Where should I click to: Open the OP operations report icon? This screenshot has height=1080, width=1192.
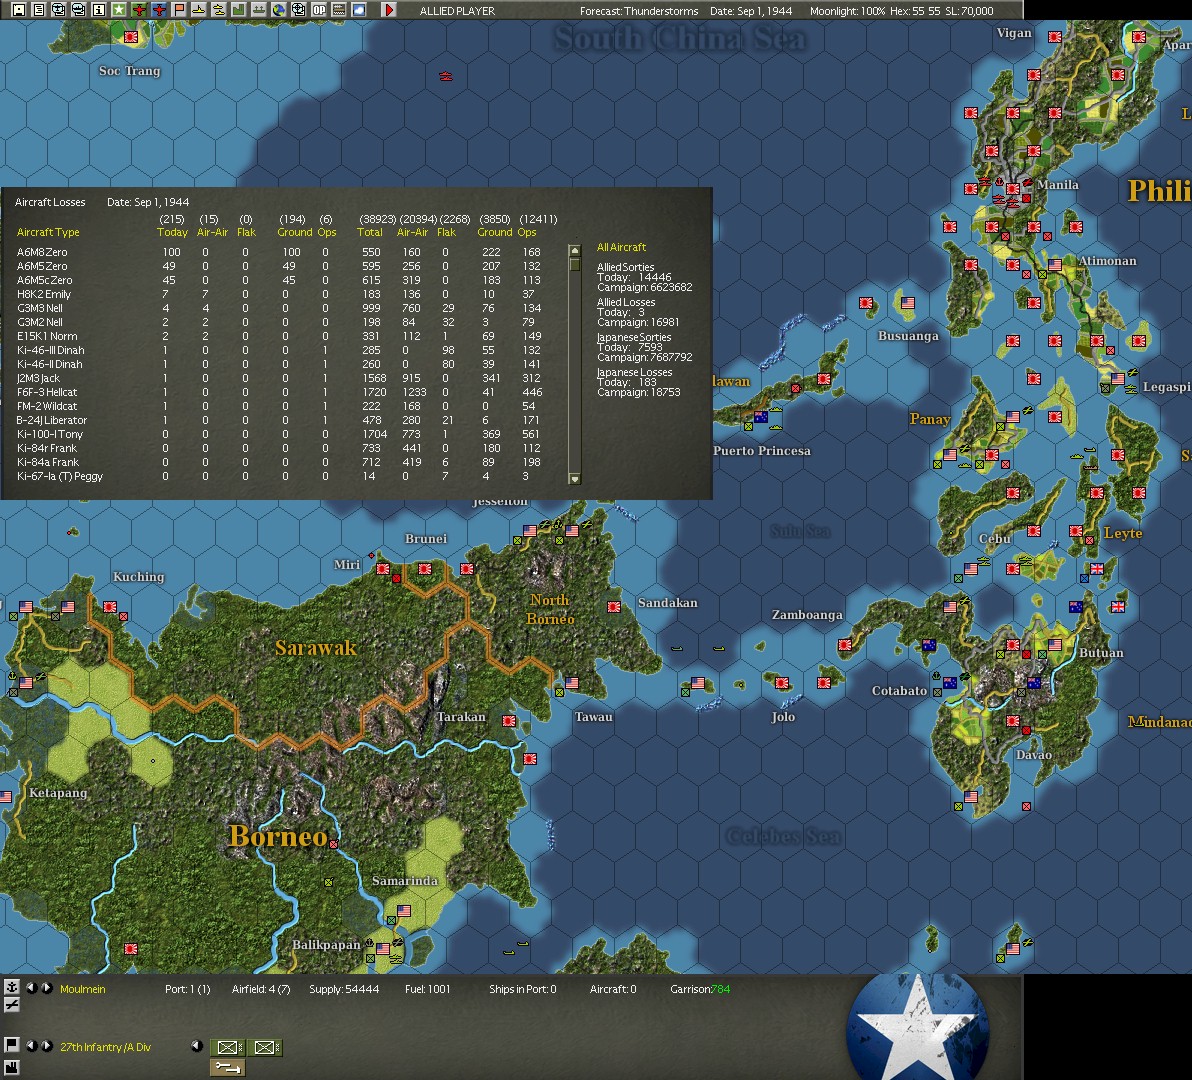319,10
